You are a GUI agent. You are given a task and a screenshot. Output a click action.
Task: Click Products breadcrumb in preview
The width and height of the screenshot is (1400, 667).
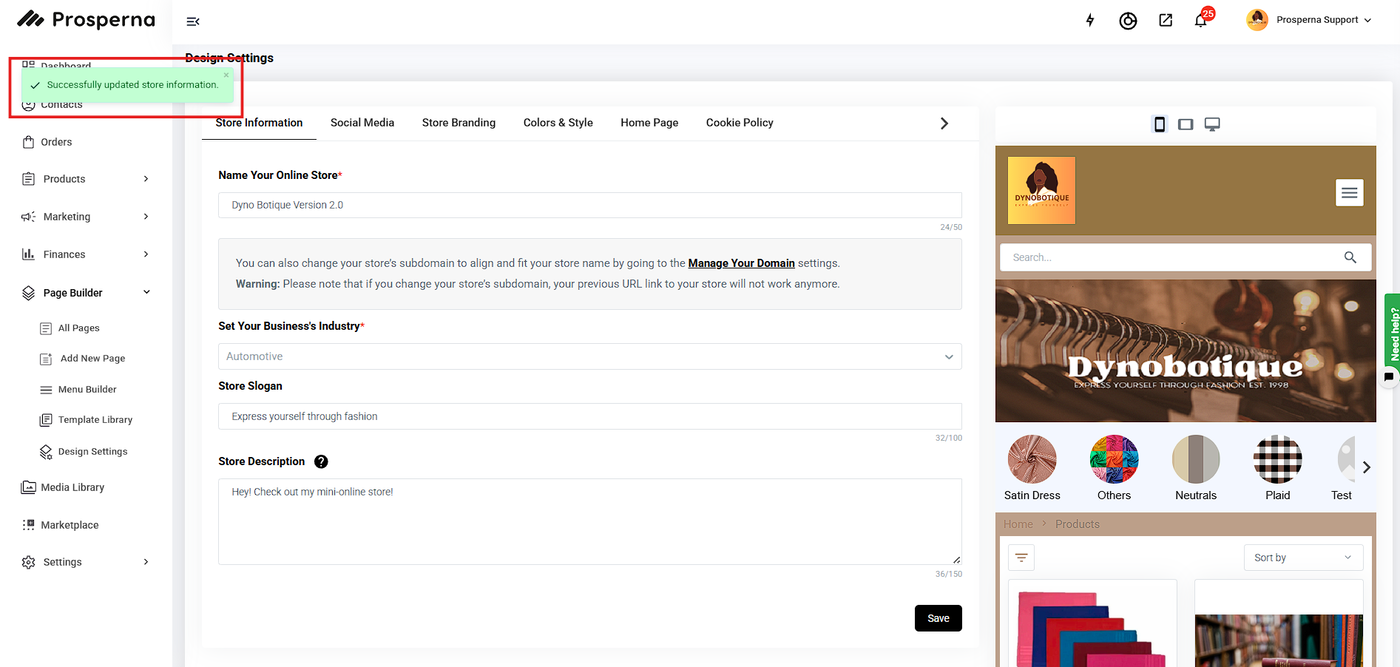point(1077,524)
